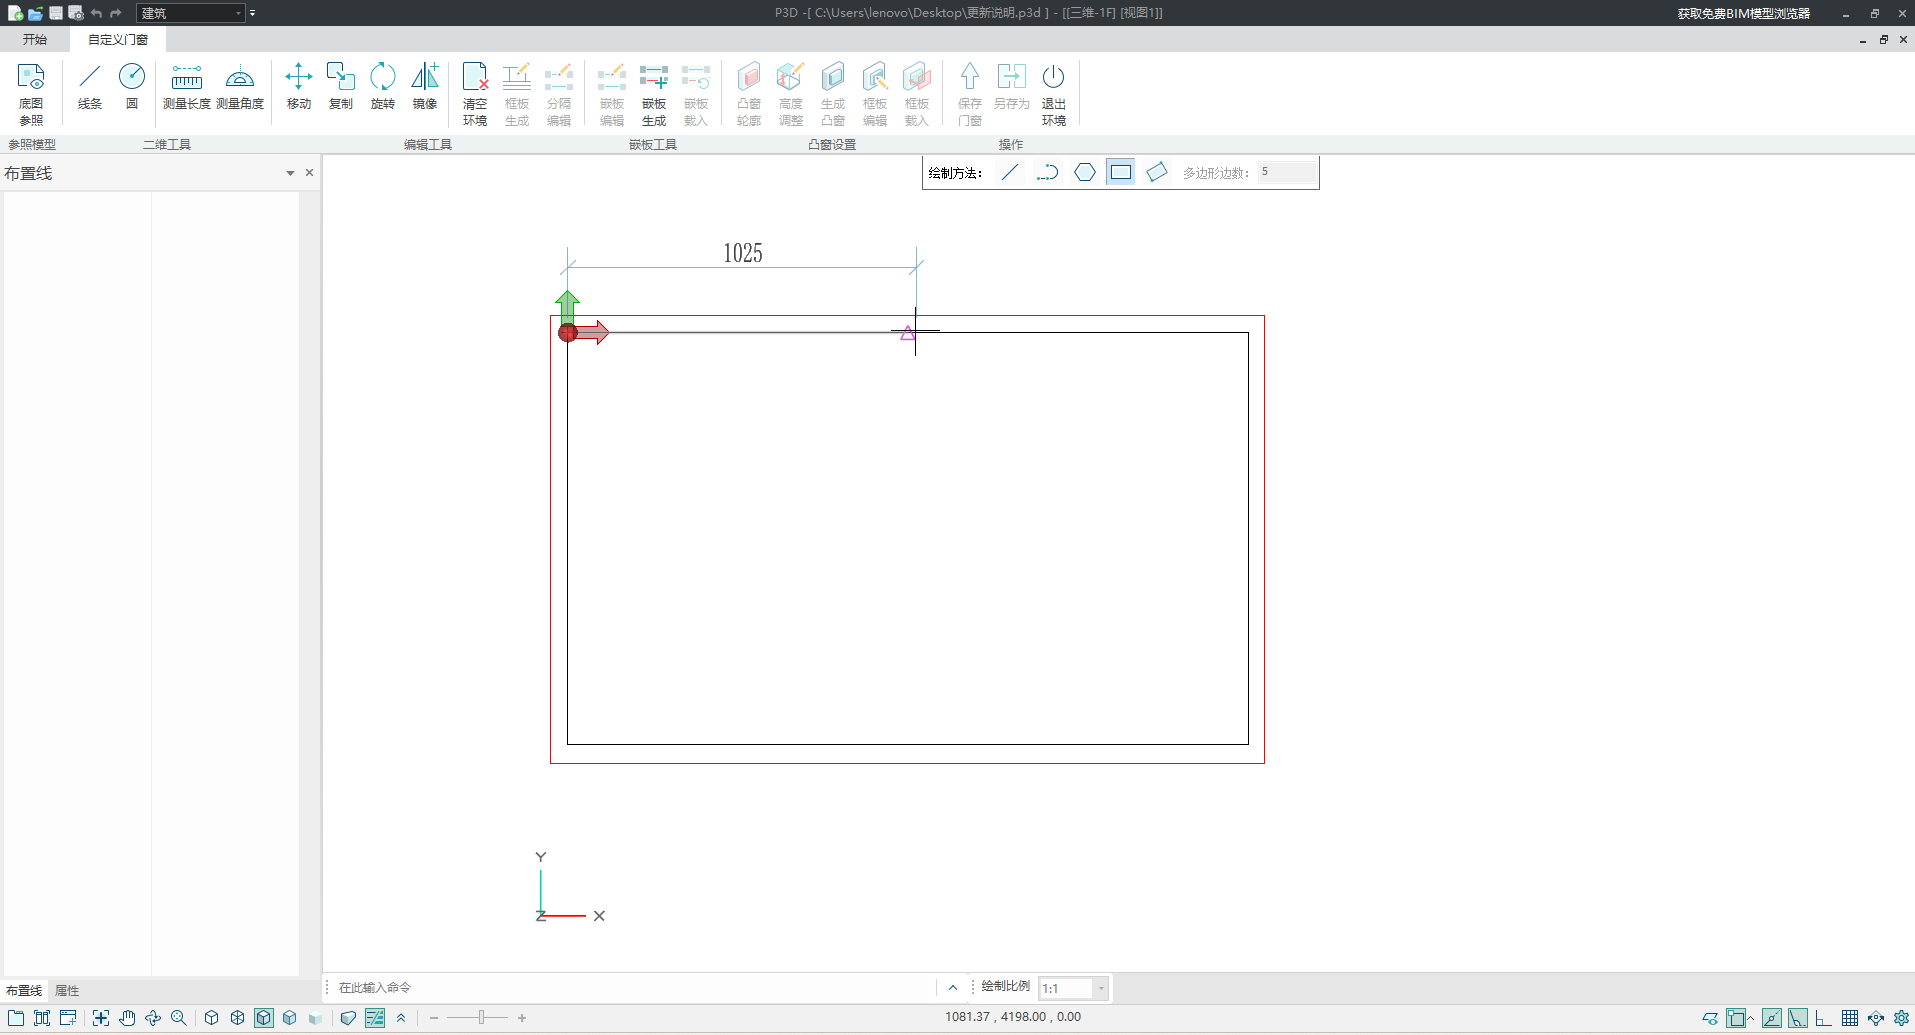Select the 线条 line tool
The height and width of the screenshot is (1035, 1915).
click(x=90, y=87)
